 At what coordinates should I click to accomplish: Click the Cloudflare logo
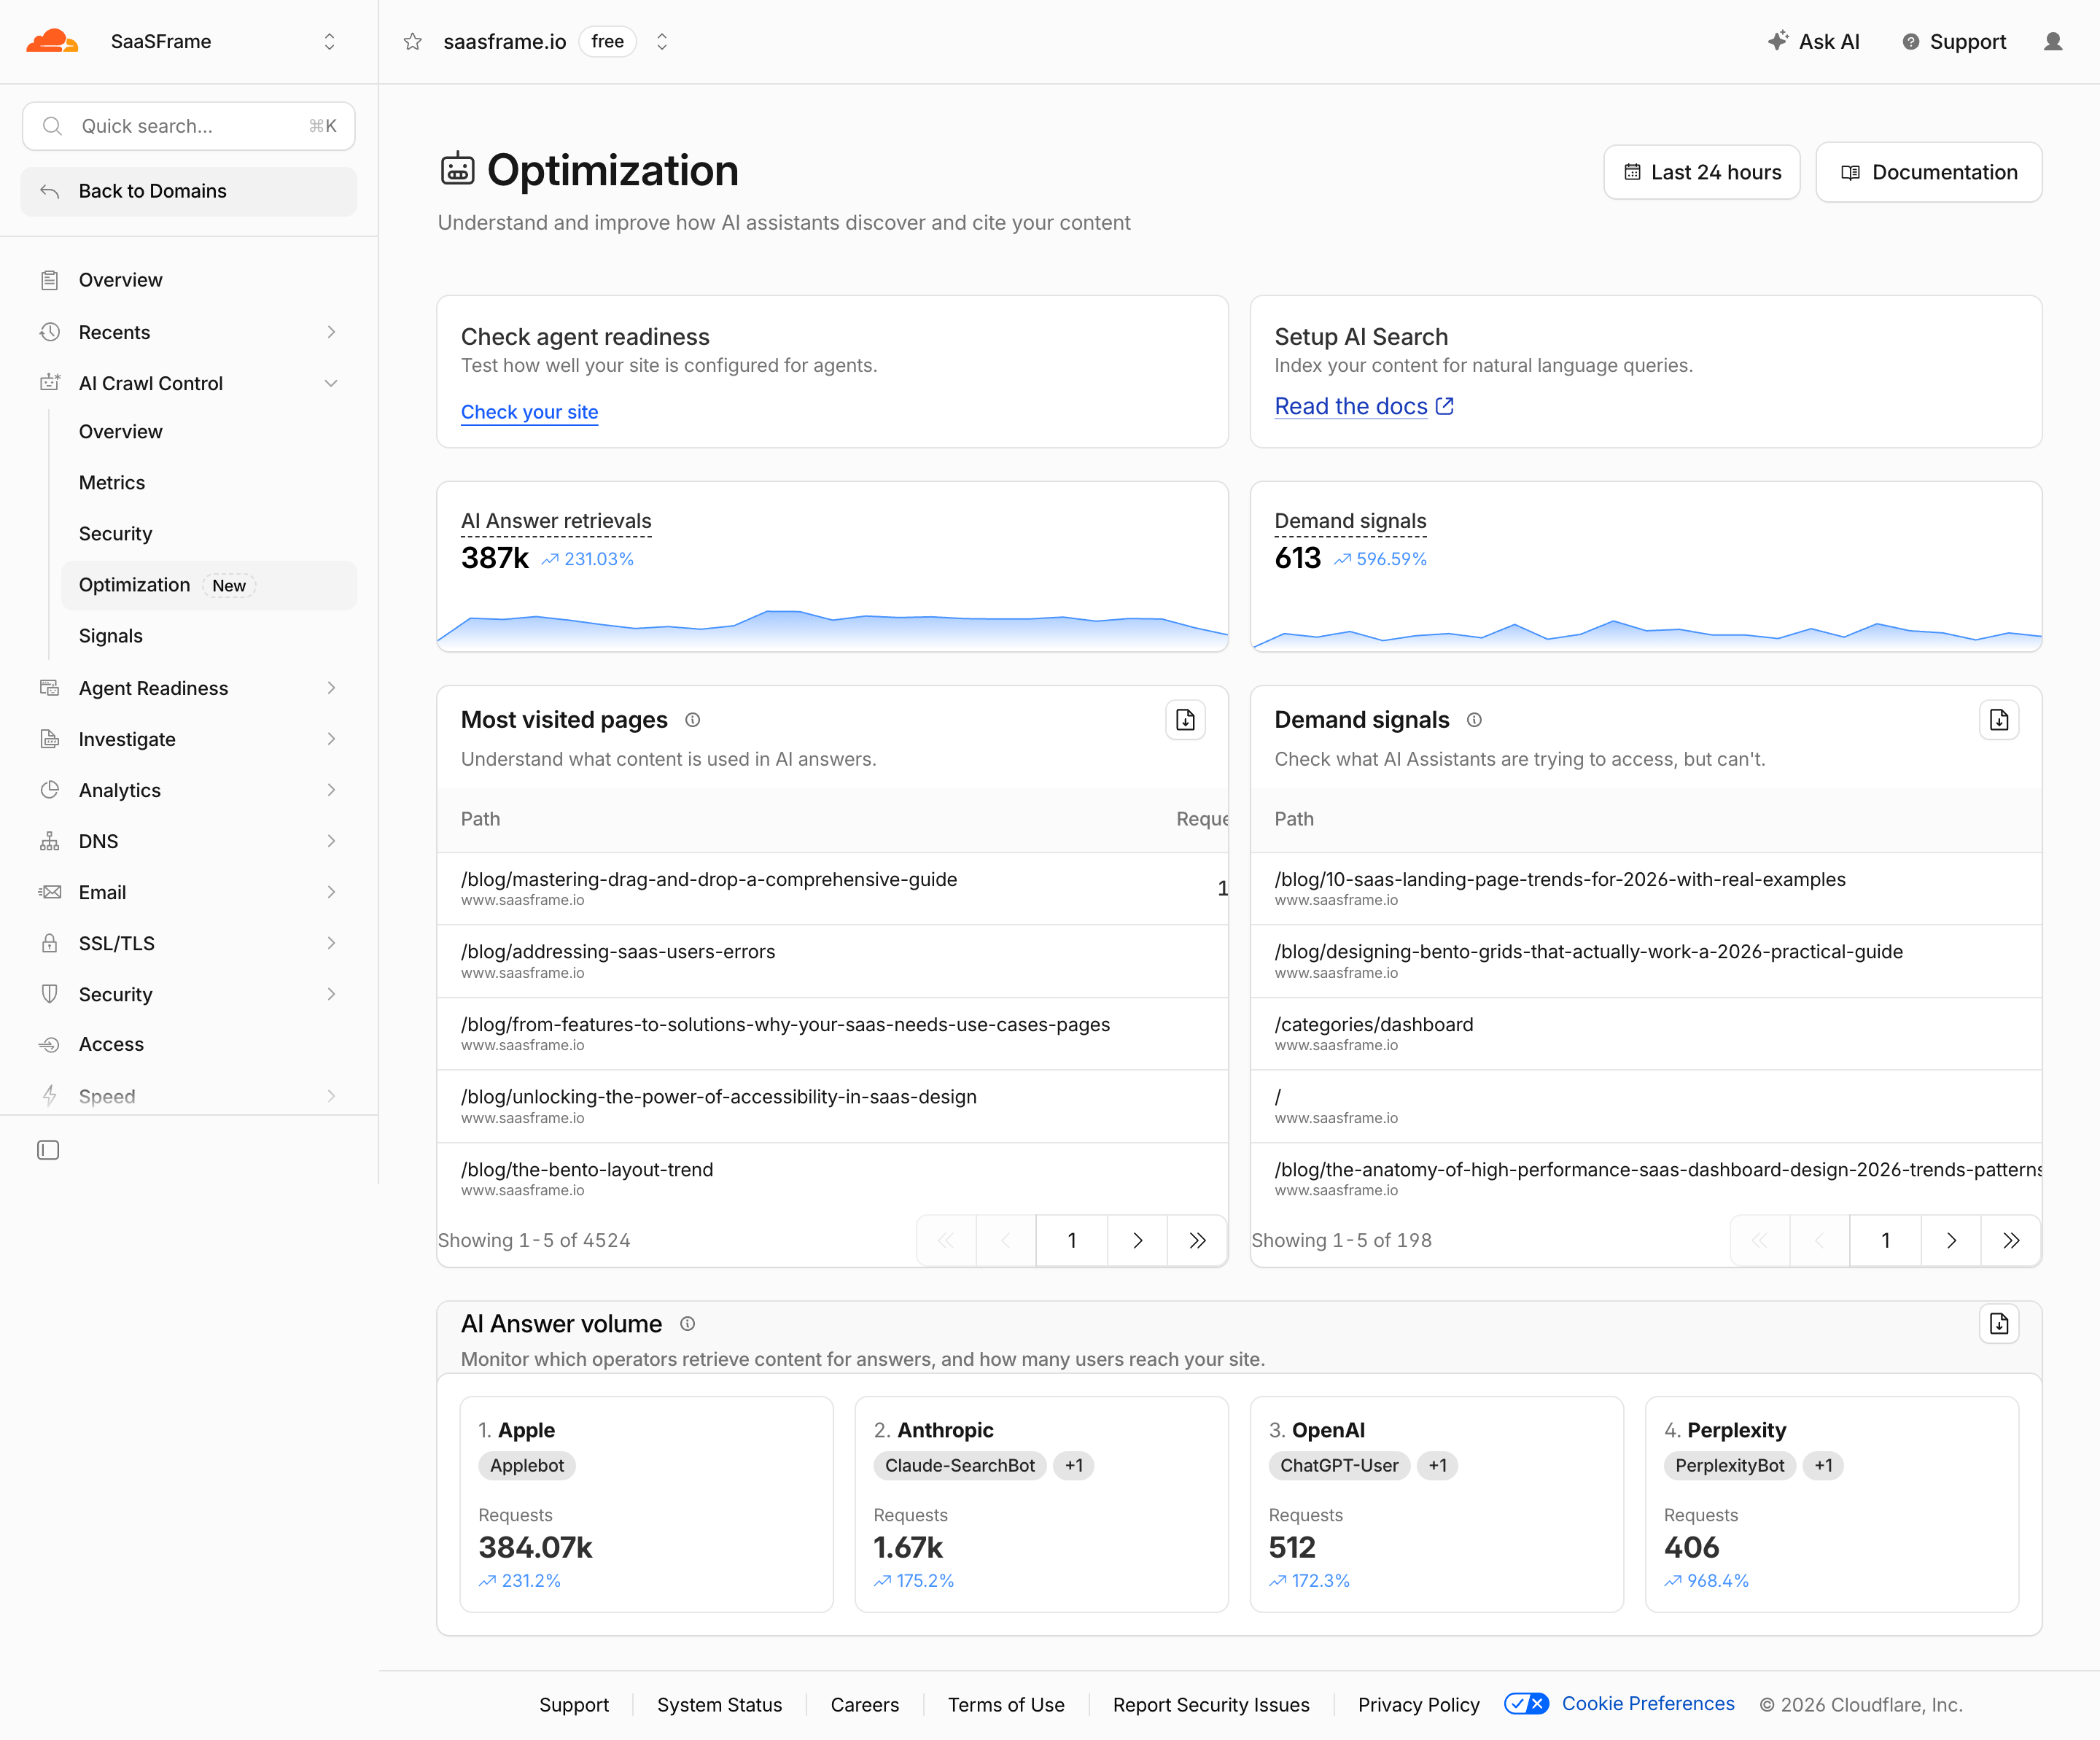52,41
